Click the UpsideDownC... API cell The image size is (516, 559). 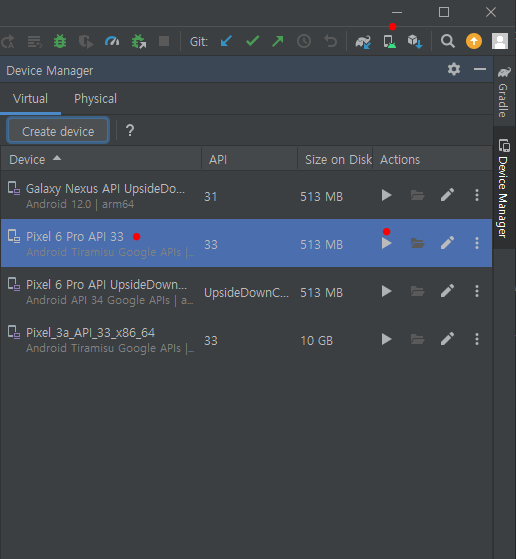click(246, 293)
